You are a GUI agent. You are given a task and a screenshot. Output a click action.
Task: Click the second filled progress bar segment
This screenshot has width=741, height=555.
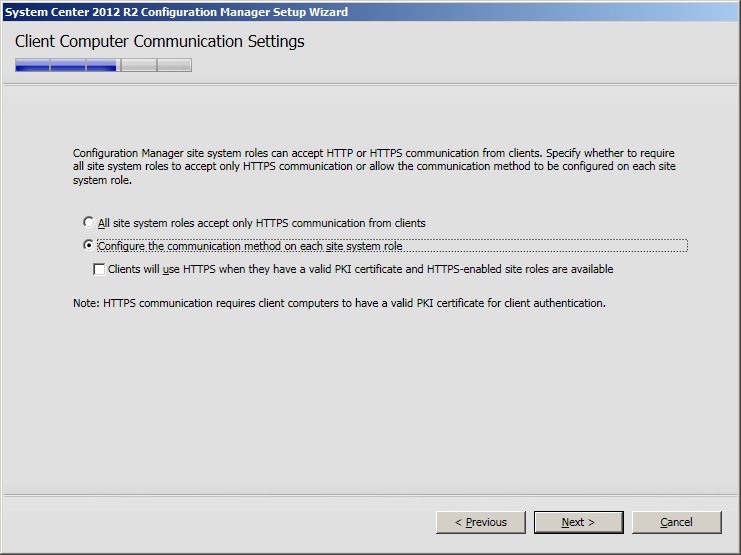pyautogui.click(x=67, y=66)
